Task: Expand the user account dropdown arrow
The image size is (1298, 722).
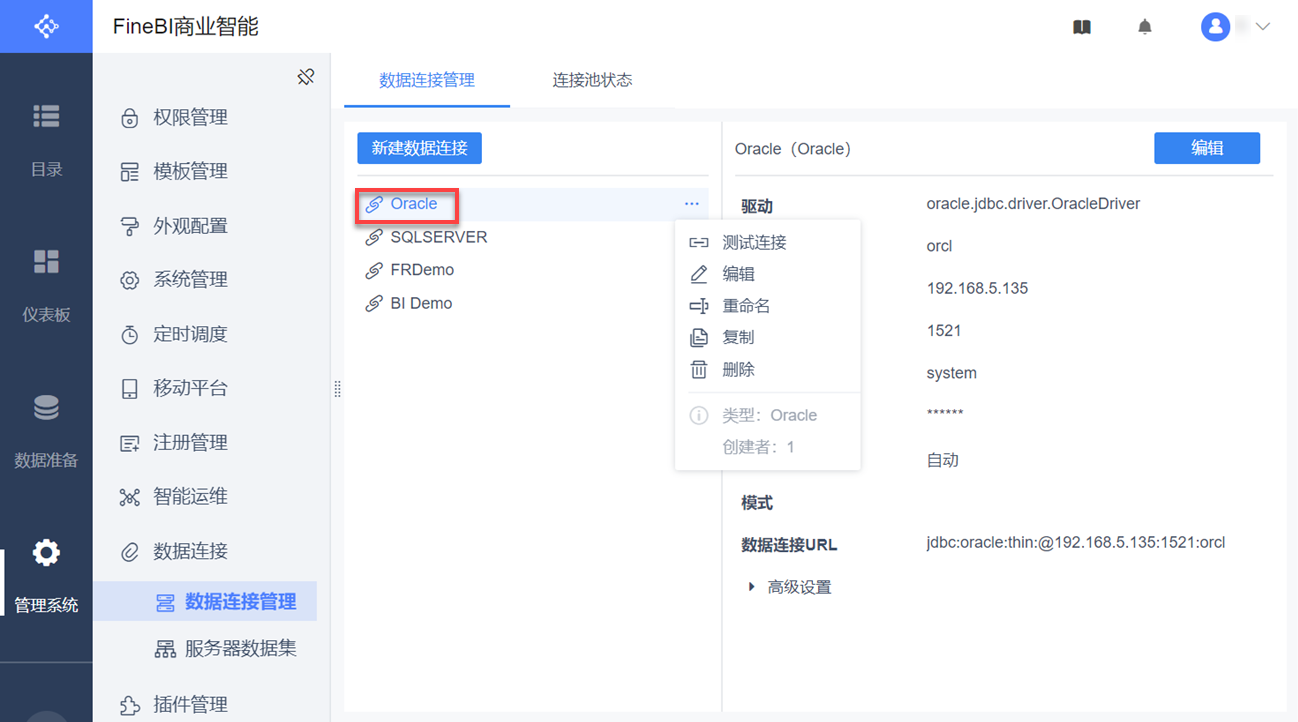Action: [x=1262, y=27]
